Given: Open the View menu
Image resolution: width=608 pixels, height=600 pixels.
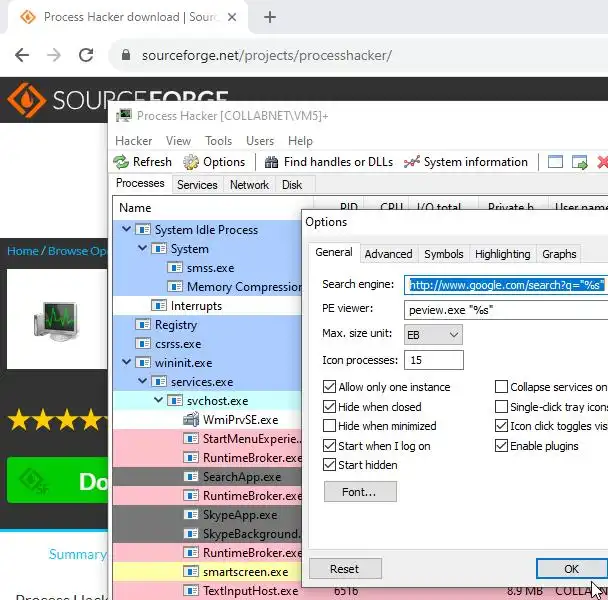Looking at the screenshot, I should click(x=178, y=141).
